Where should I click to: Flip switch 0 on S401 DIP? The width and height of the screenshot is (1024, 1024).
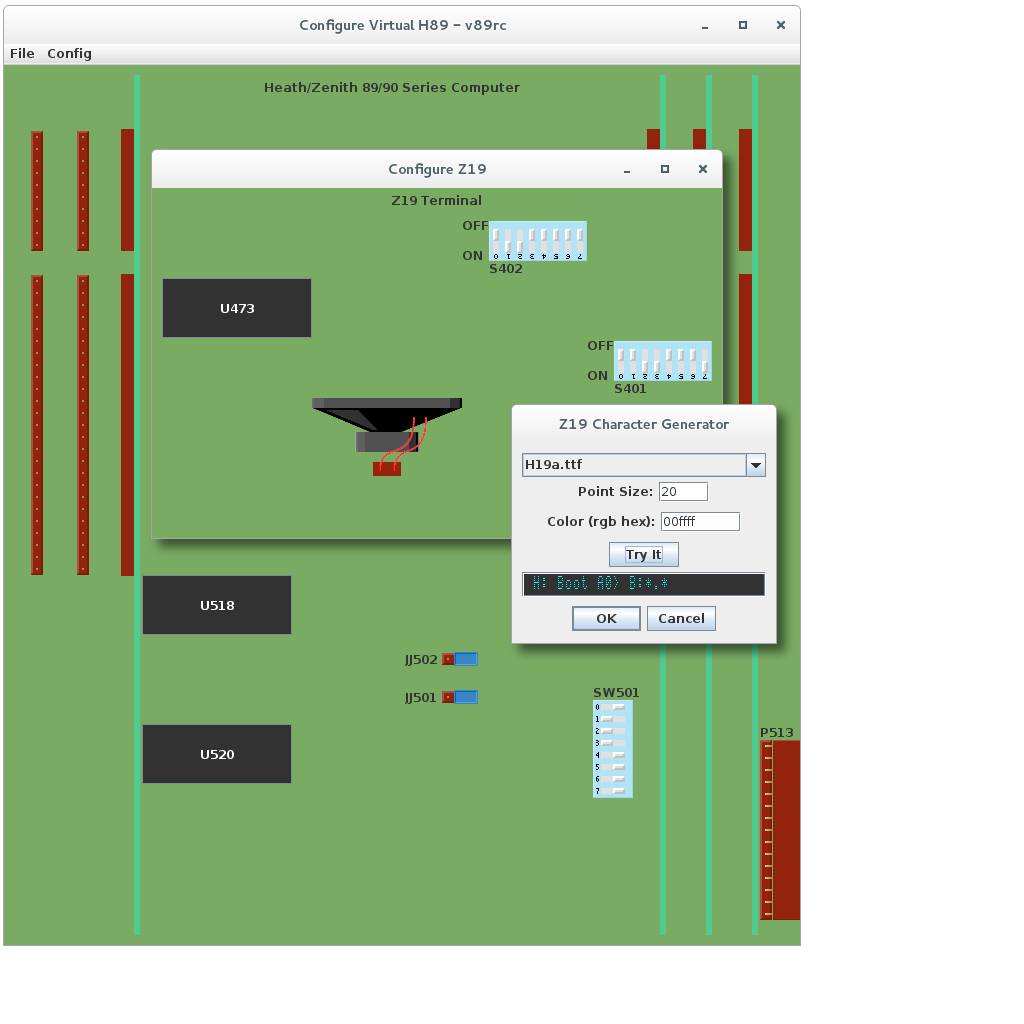[621, 361]
